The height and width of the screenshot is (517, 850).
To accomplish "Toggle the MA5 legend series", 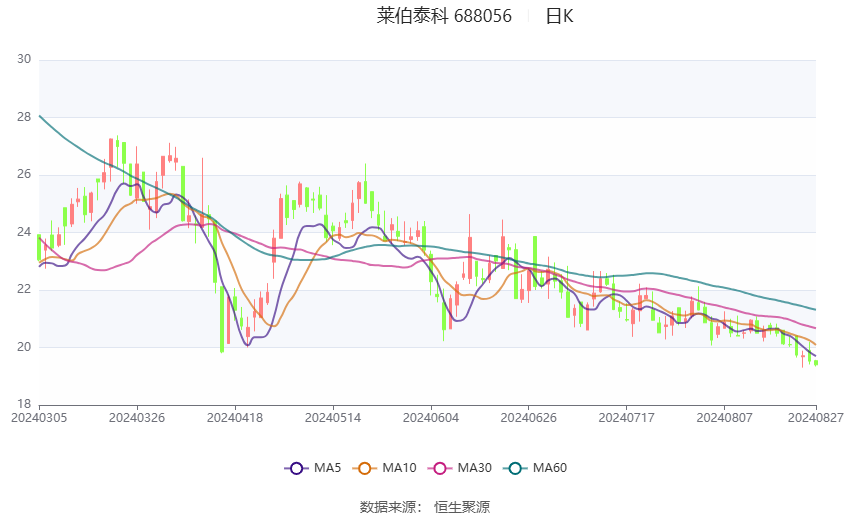I will pos(313,468).
